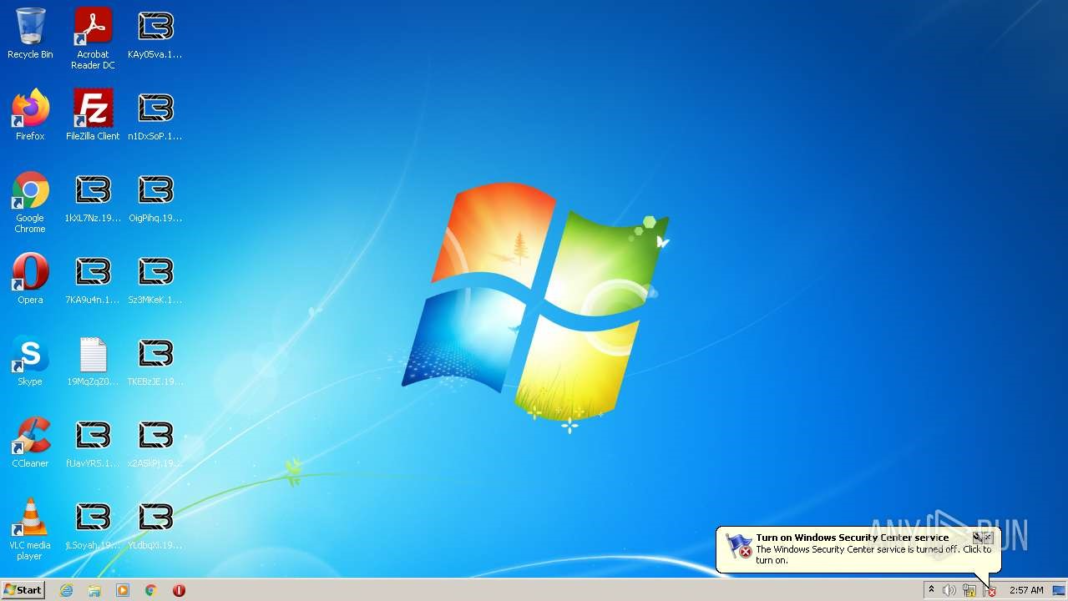The image size is (1068, 601).
Task: Open the Action Center flag tray icon
Action: [990, 591]
